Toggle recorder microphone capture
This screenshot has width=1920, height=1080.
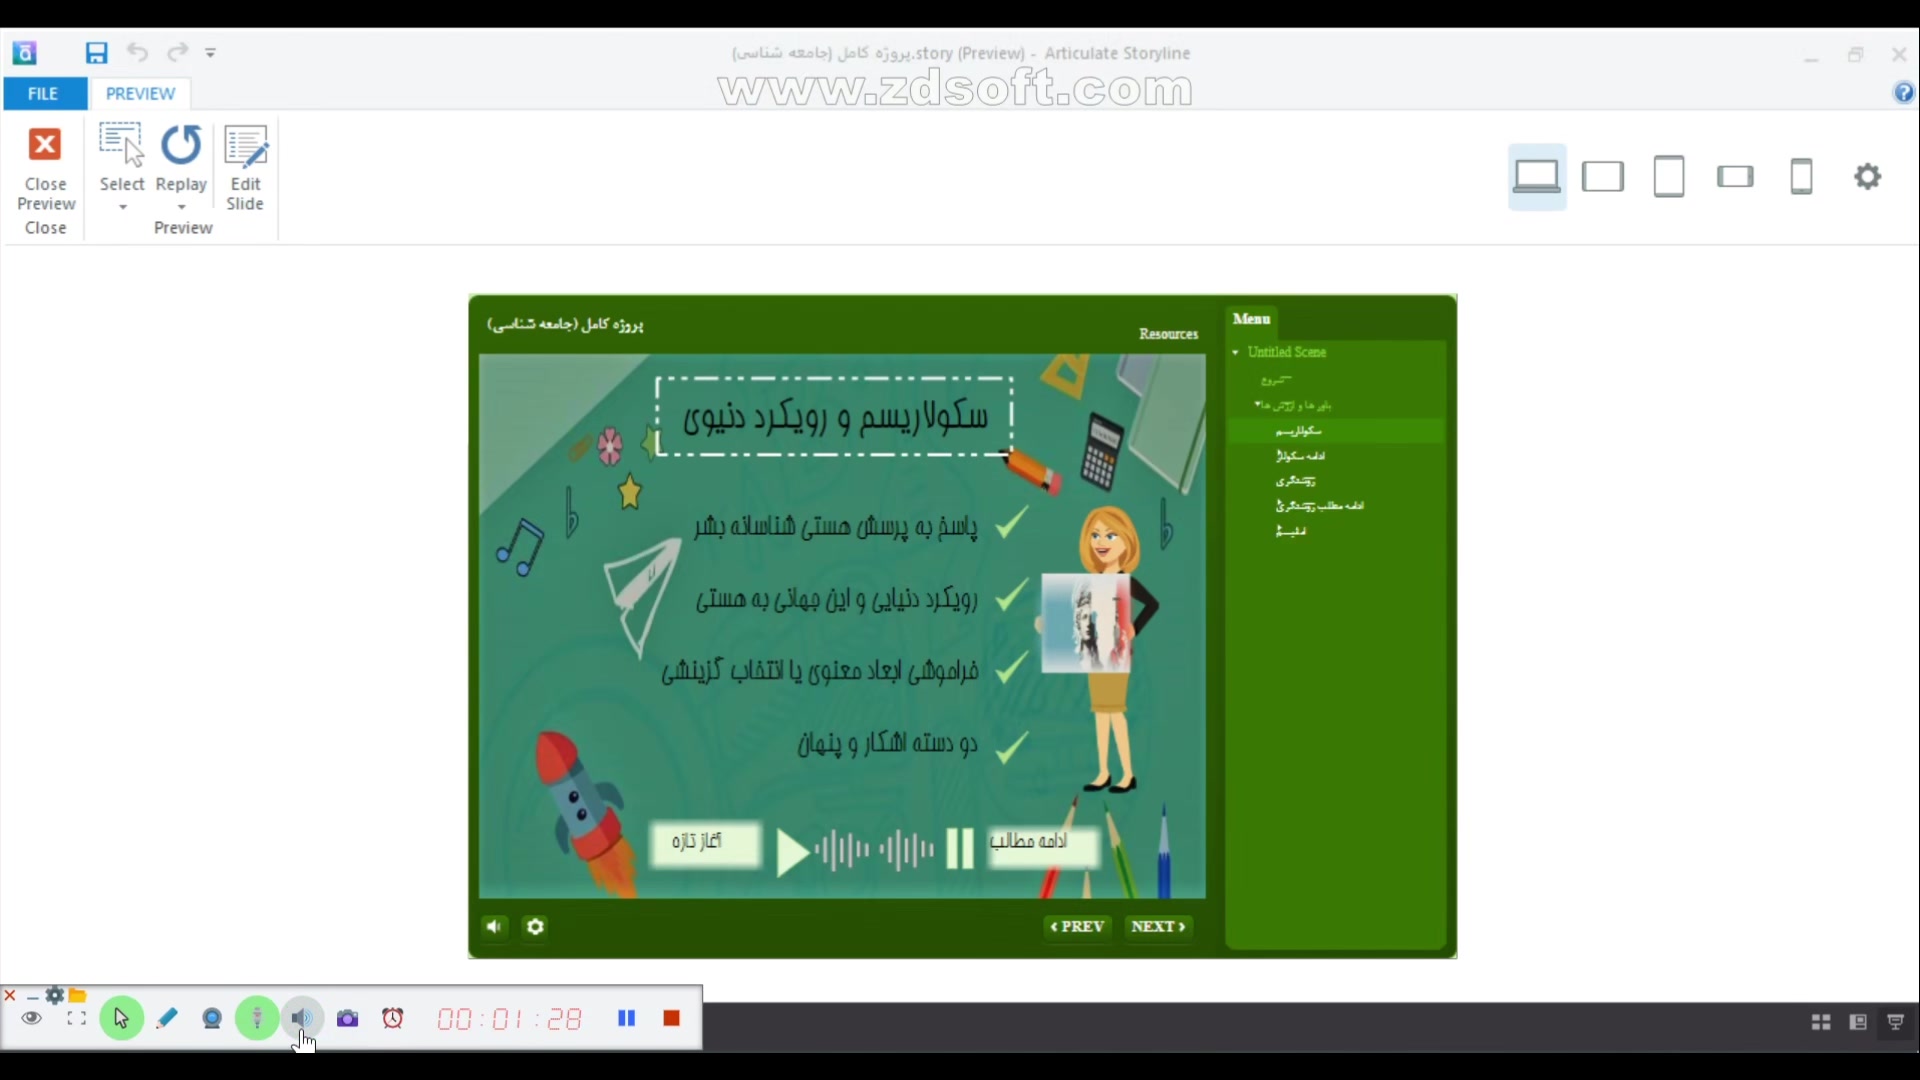coord(257,1019)
